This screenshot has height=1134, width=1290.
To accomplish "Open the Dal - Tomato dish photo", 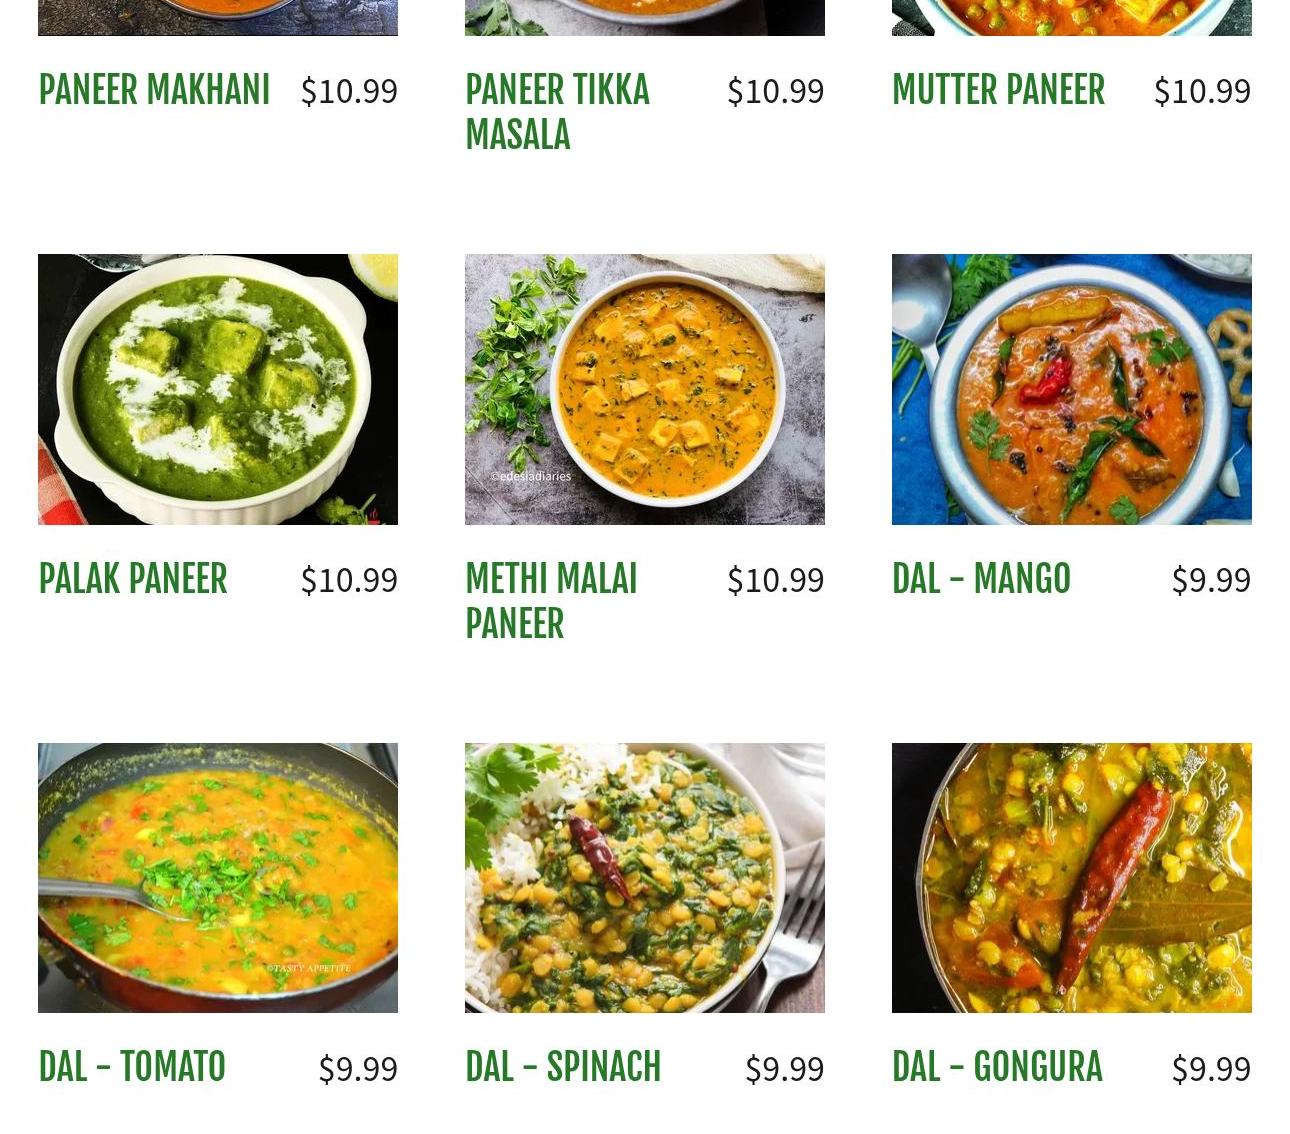I will pyautogui.click(x=218, y=878).
